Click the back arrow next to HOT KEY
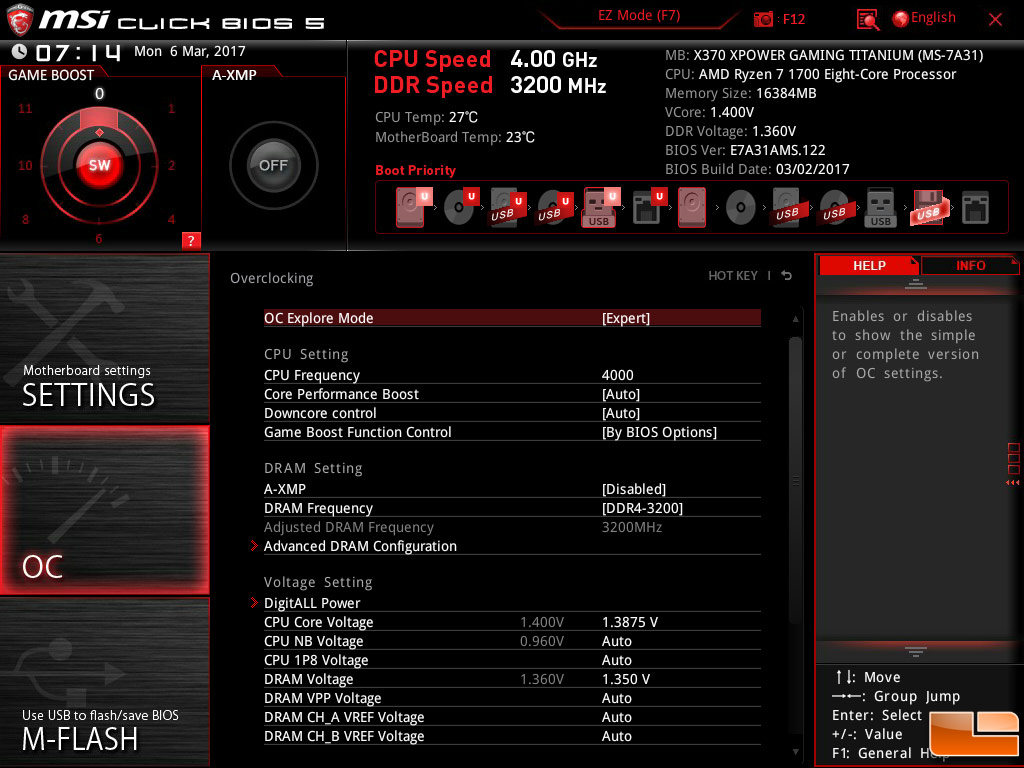 pos(787,276)
